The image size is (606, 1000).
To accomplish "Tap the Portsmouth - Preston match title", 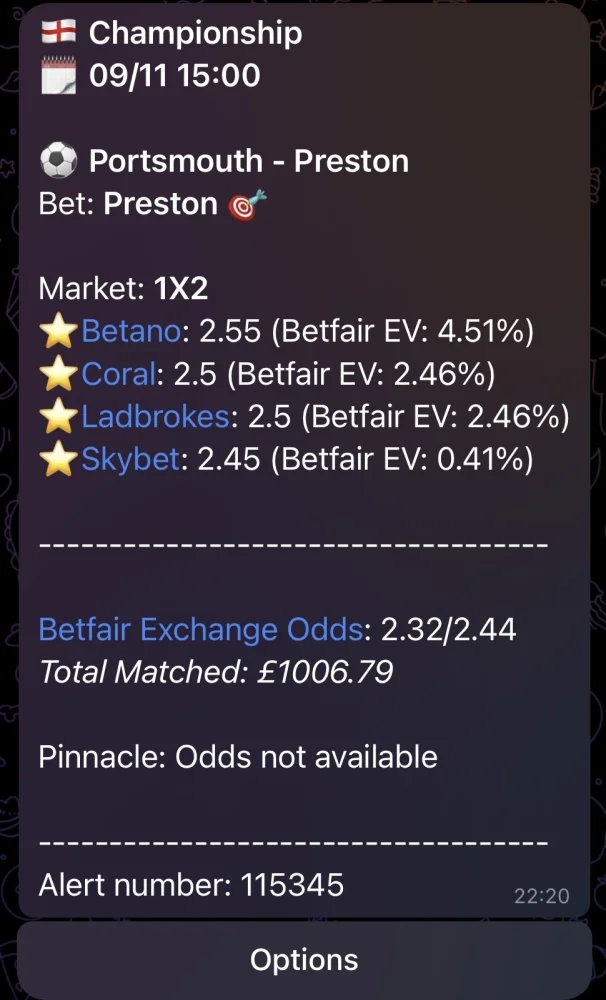I will [248, 160].
